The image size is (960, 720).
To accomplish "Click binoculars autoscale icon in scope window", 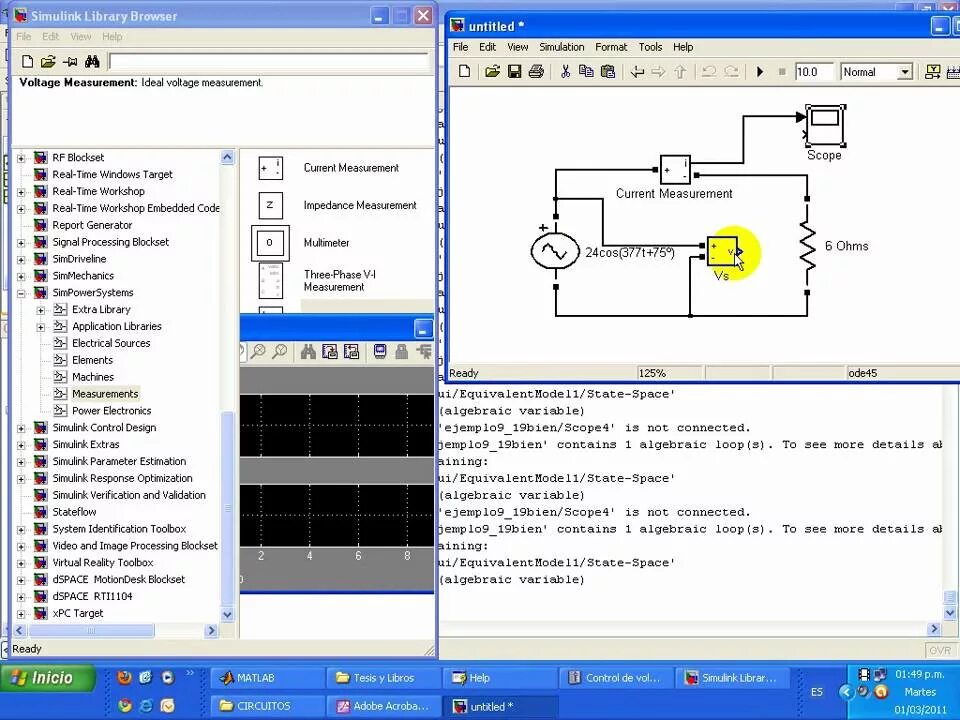I will click(308, 351).
